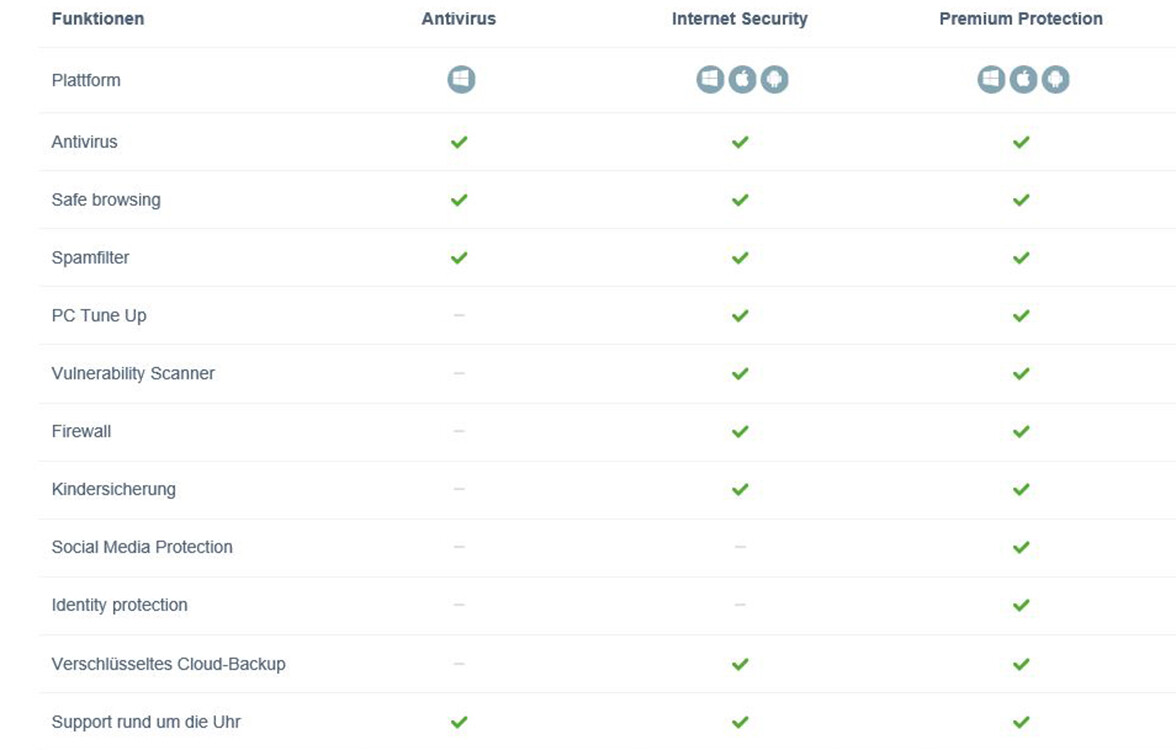
Task: Click the PC Tune Up dash under Antivirus
Action: tap(459, 315)
